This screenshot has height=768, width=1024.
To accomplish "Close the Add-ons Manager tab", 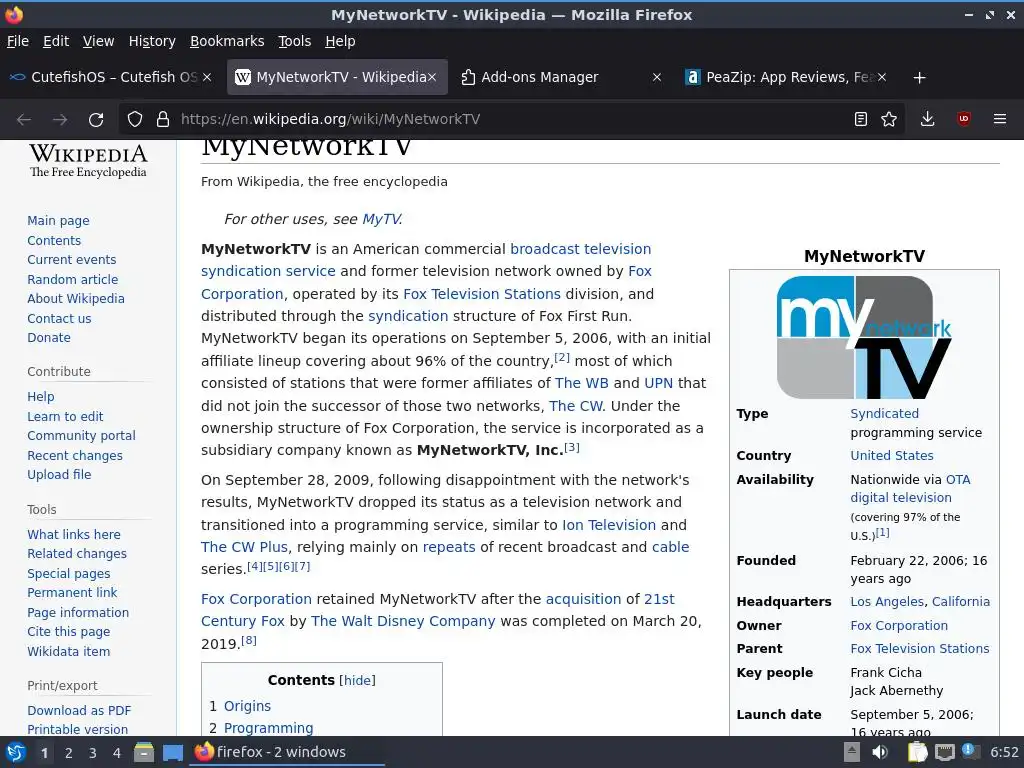I will [x=657, y=77].
